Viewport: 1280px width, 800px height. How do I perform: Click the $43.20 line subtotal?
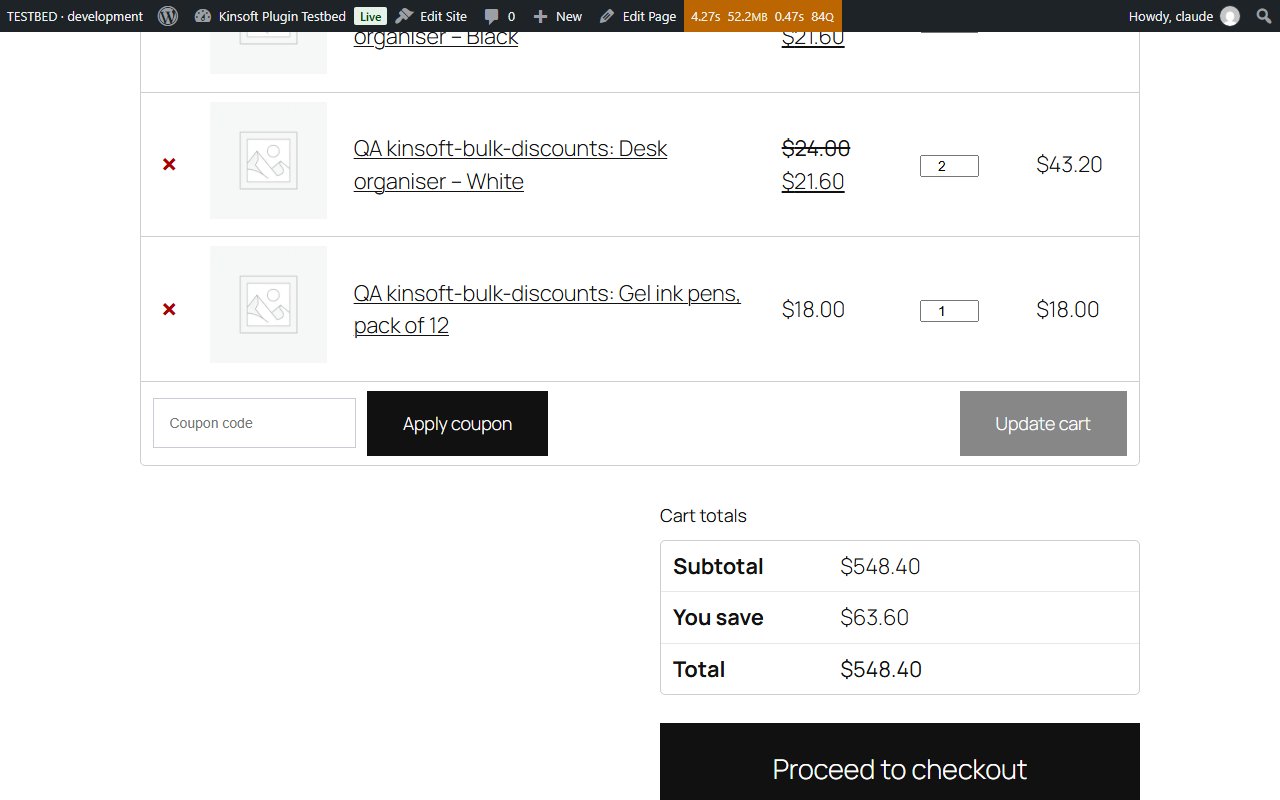pyautogui.click(x=1069, y=164)
